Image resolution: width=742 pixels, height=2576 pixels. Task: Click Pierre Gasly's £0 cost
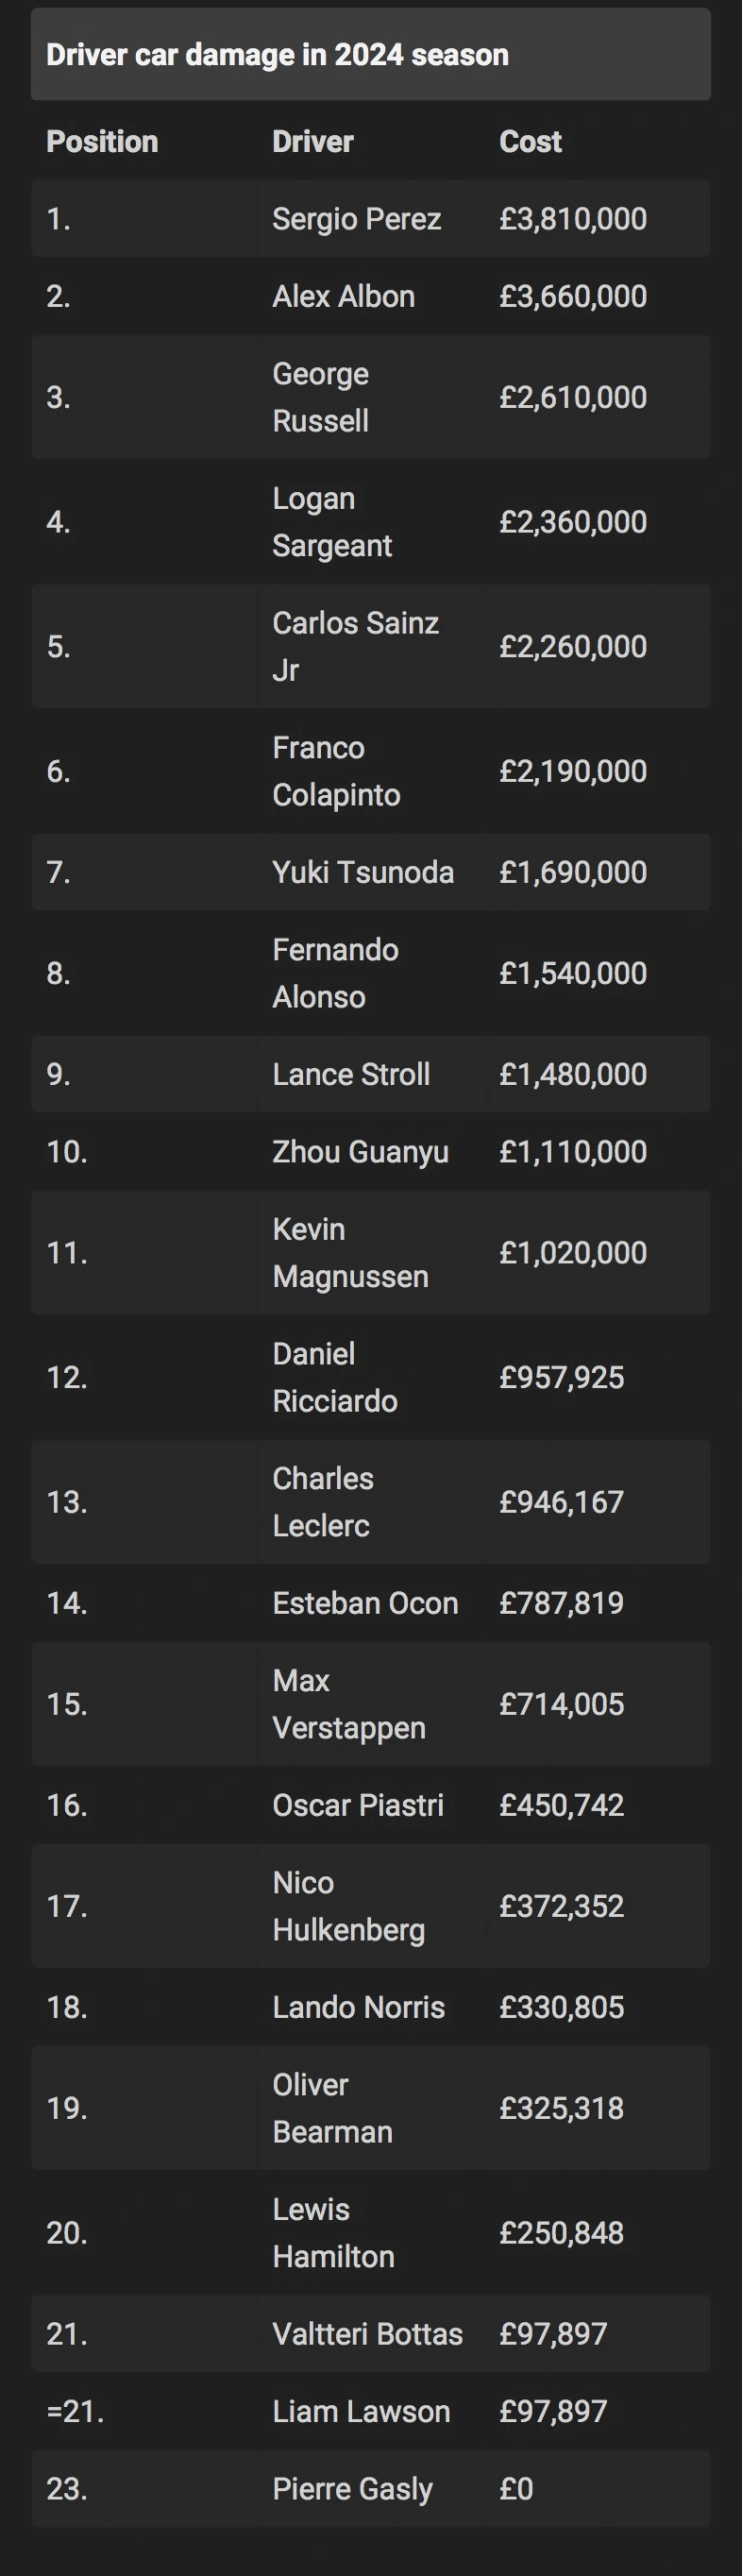[516, 2489]
